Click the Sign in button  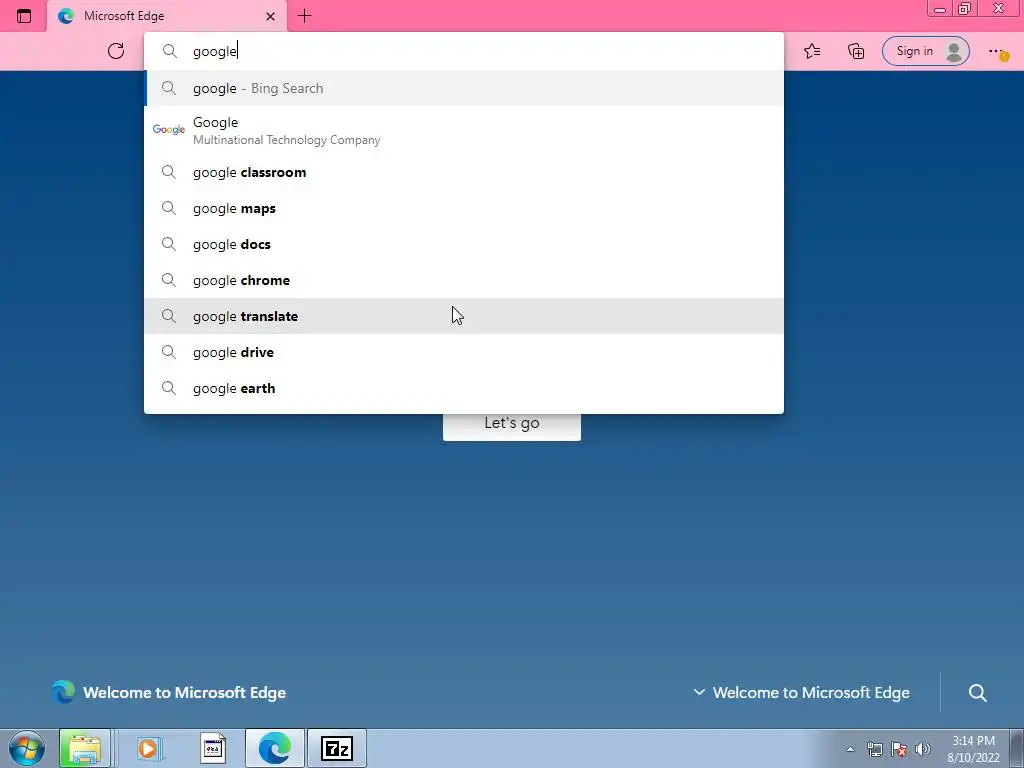coord(925,51)
